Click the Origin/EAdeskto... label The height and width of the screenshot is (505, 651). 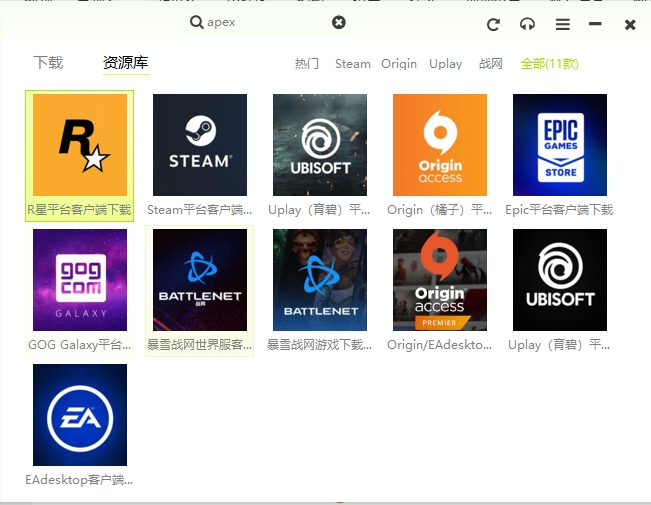(439, 345)
